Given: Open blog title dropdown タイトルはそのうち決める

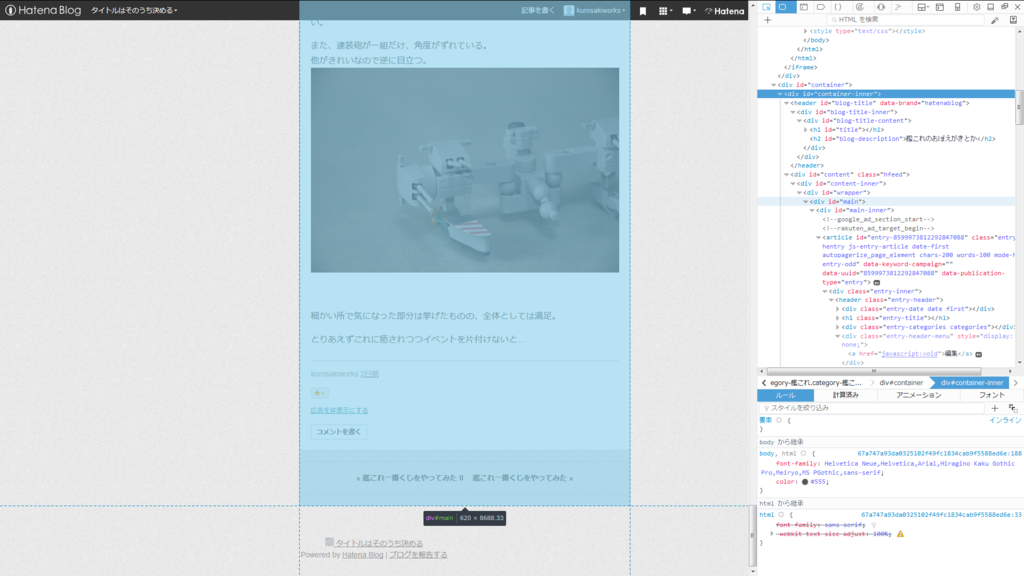Looking at the screenshot, I should click(x=134, y=10).
